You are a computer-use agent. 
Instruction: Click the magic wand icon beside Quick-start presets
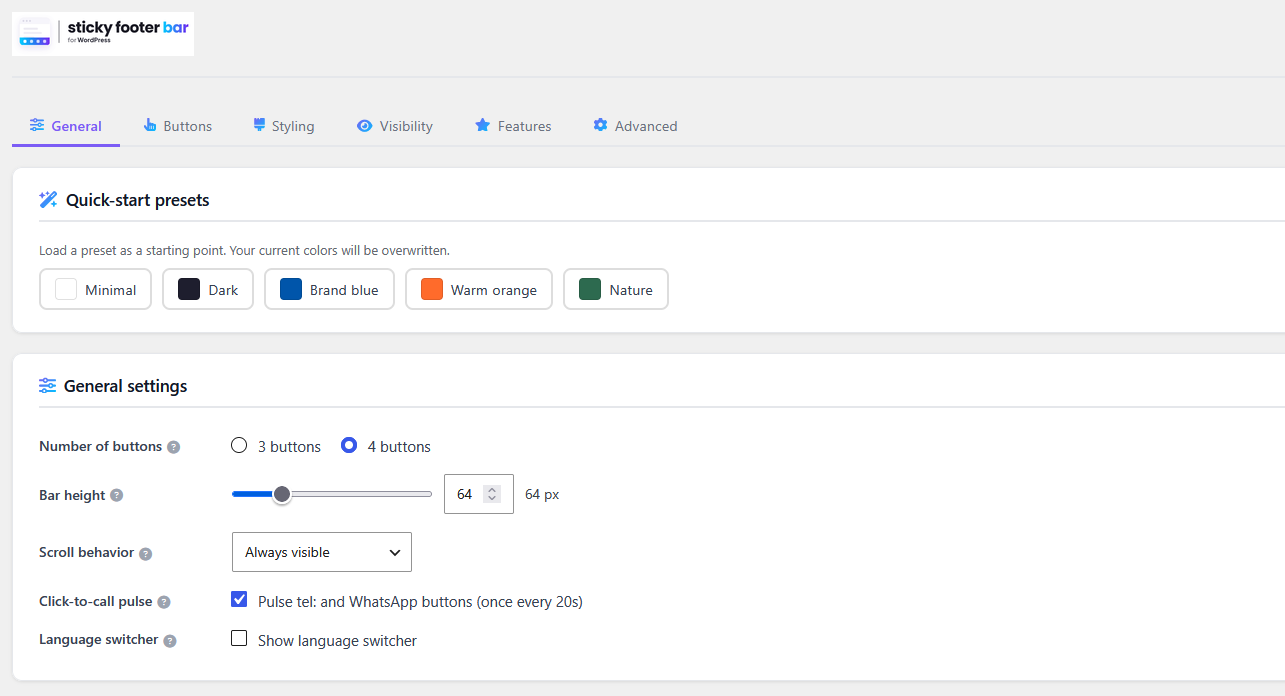tap(48, 199)
